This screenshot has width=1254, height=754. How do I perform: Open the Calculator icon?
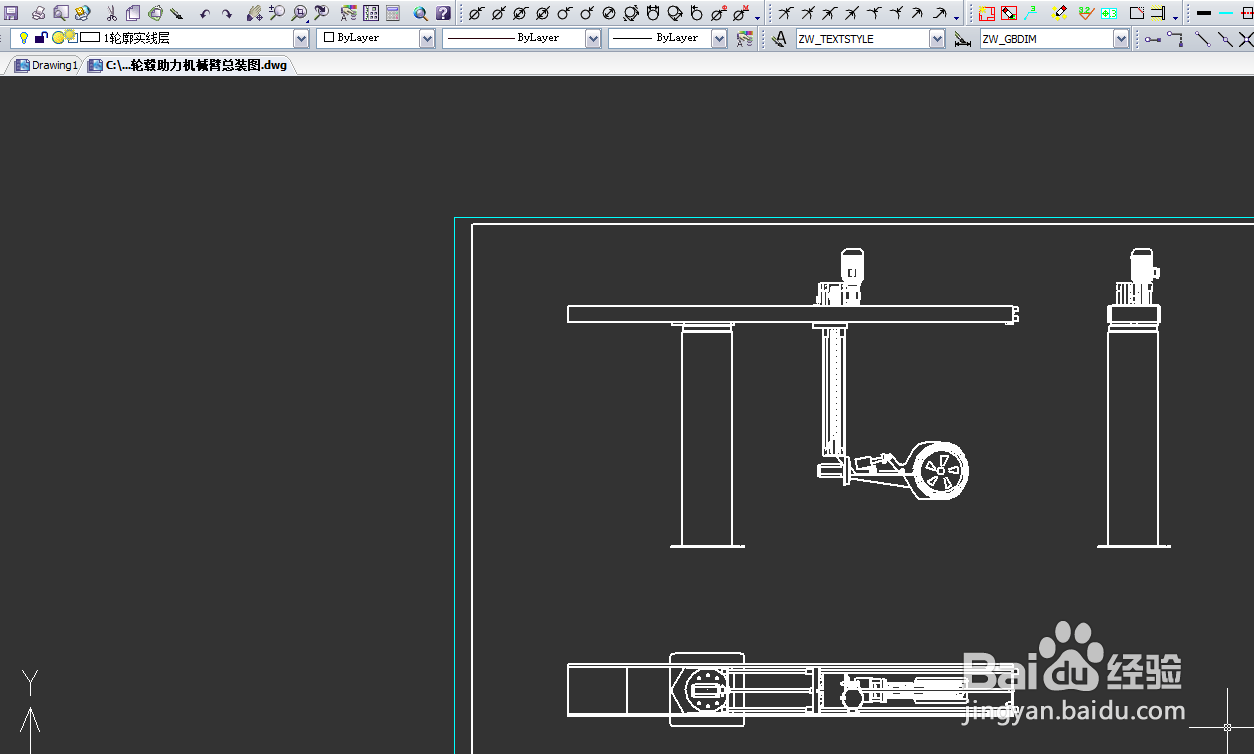(x=393, y=13)
